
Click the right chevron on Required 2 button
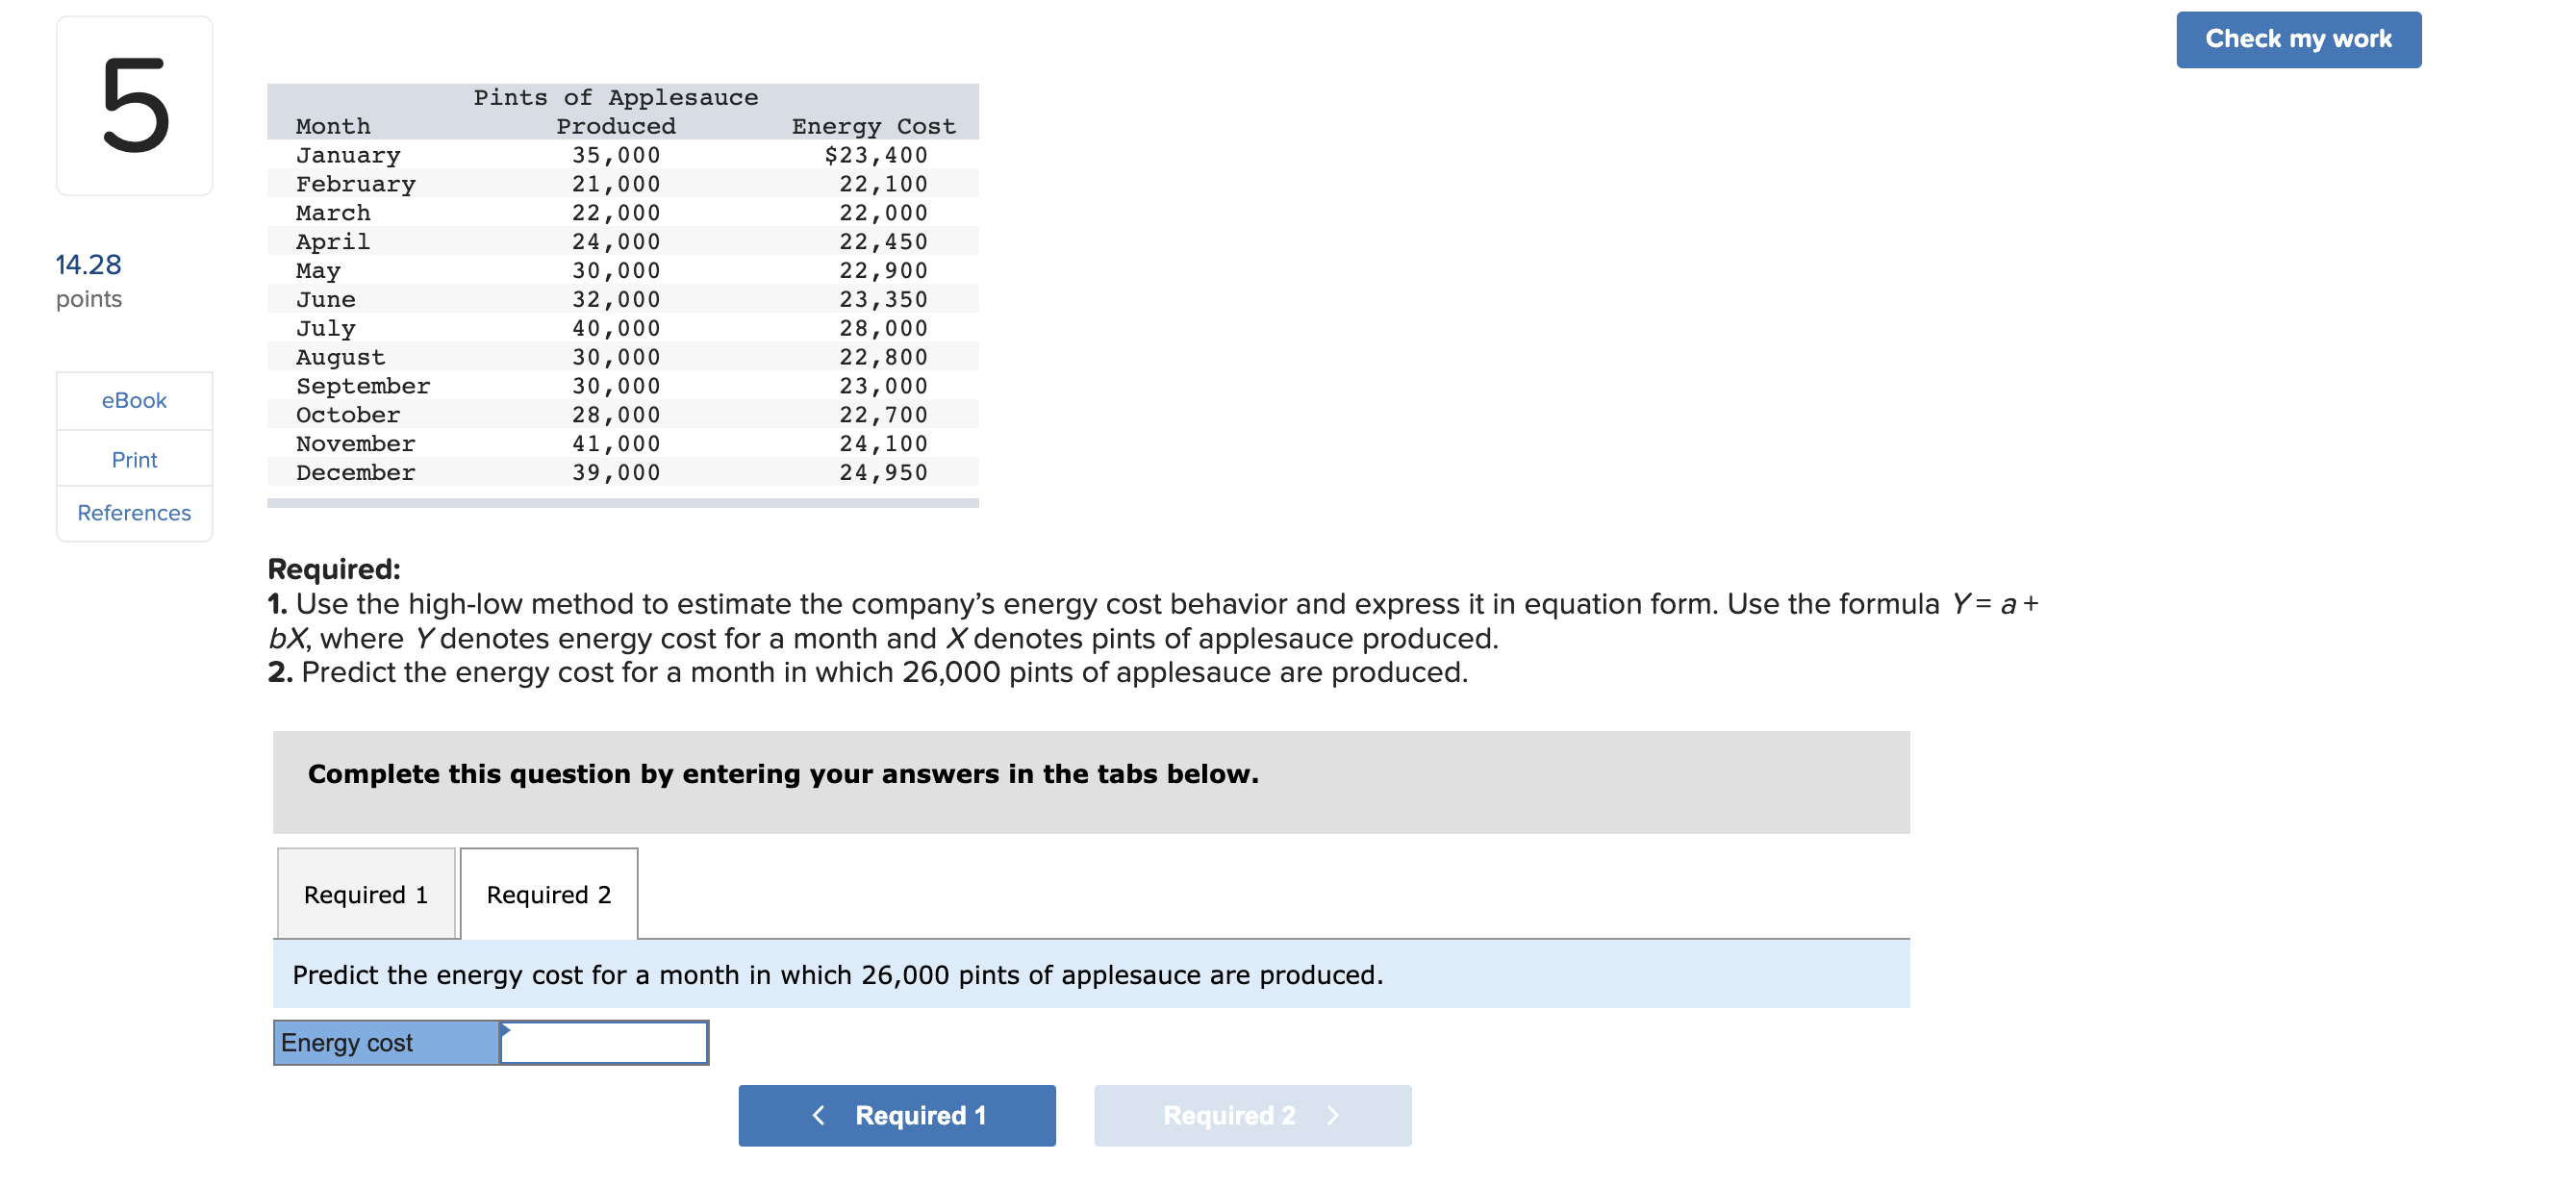pyautogui.click(x=1332, y=1114)
